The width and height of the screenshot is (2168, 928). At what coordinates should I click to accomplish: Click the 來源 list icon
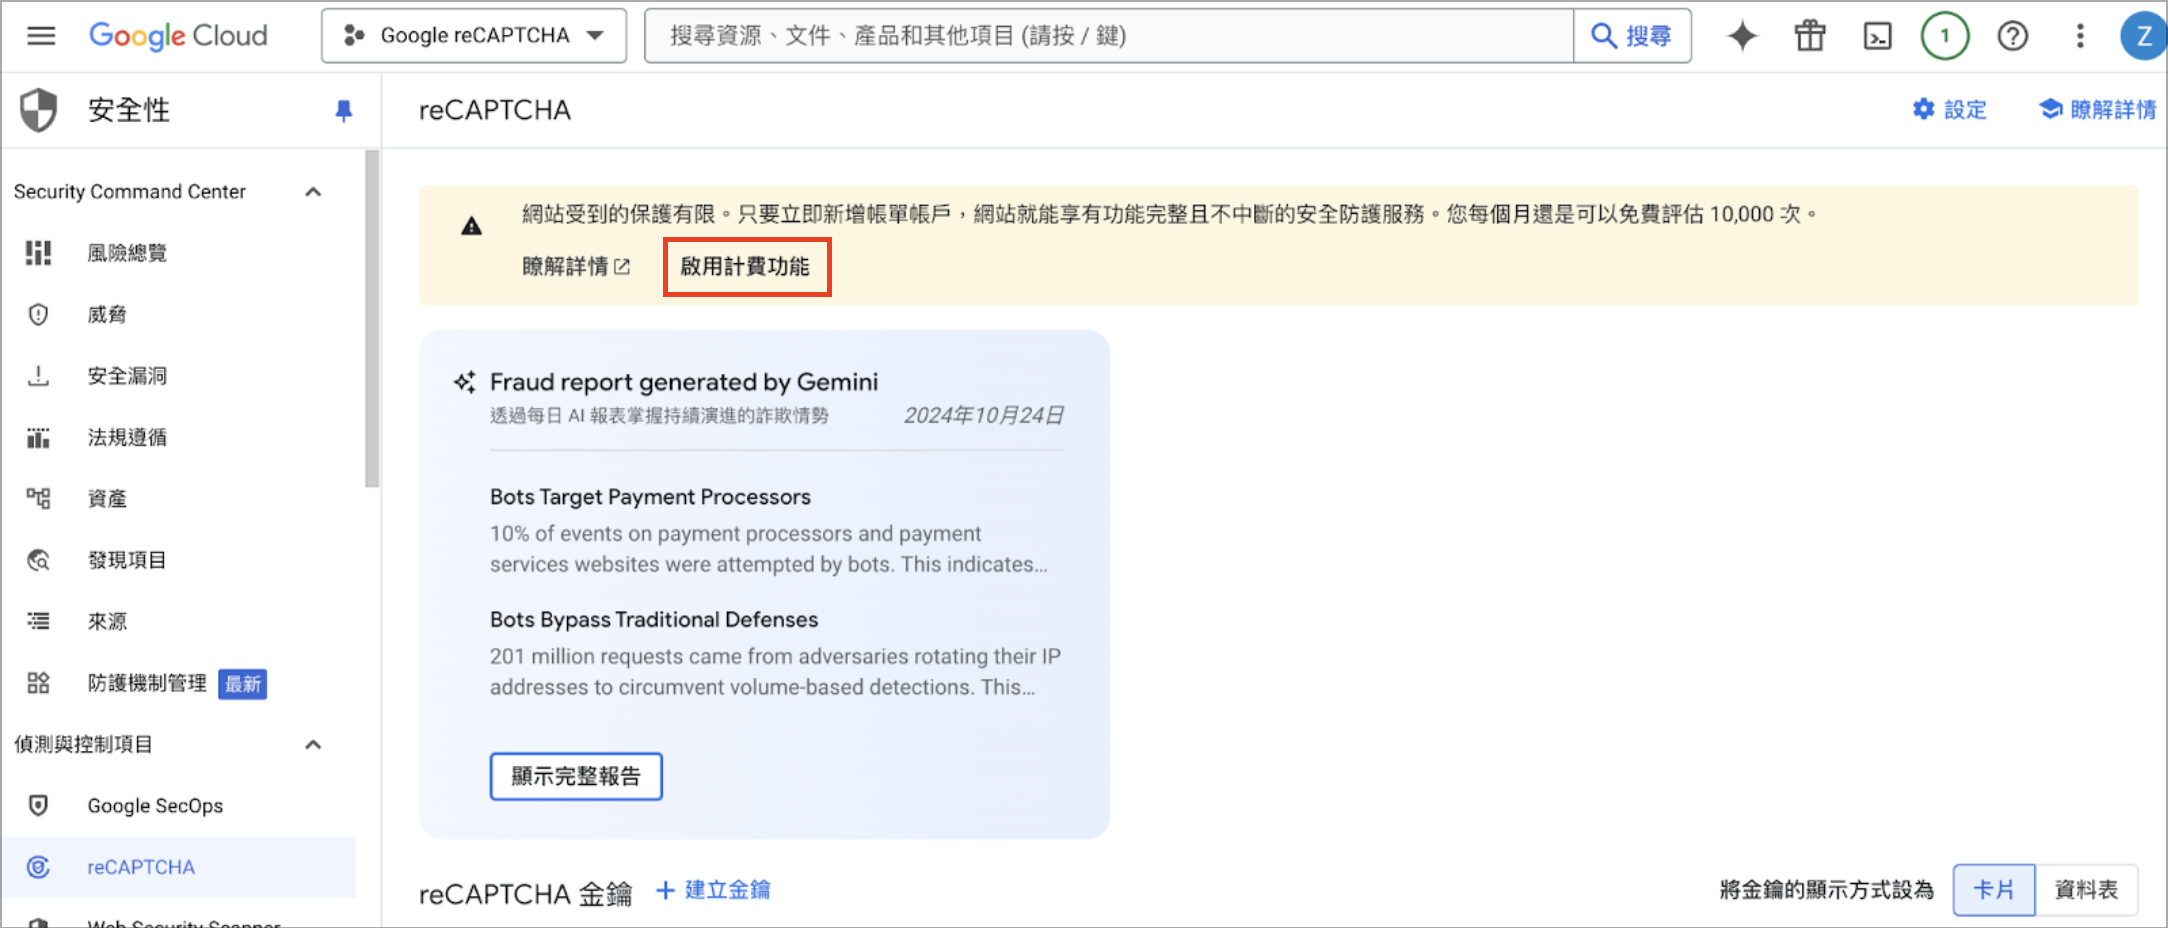pyautogui.click(x=38, y=621)
